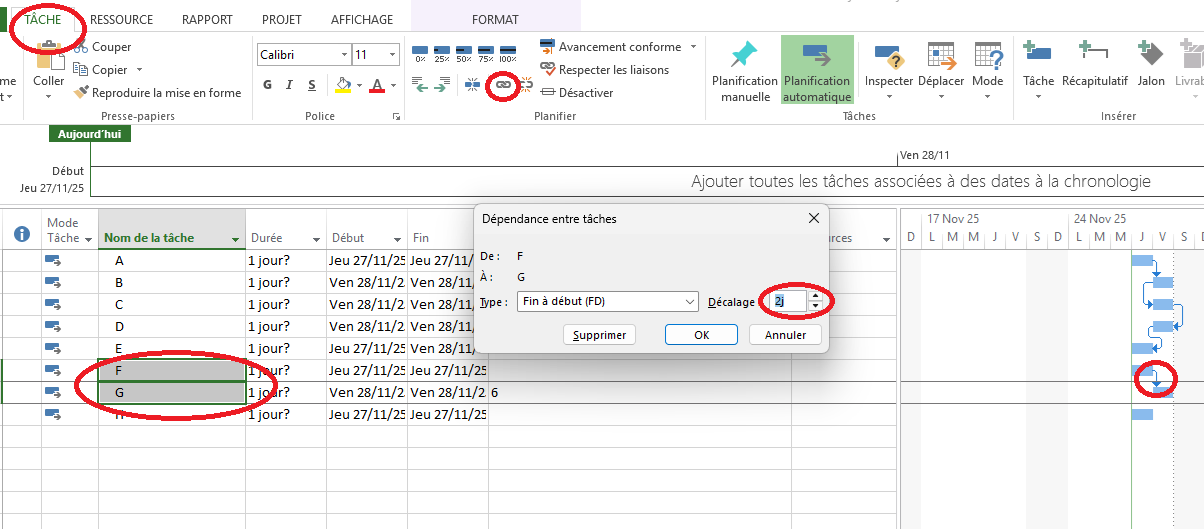
Task: Open the PROJET ribbon tab
Action: tap(282, 19)
